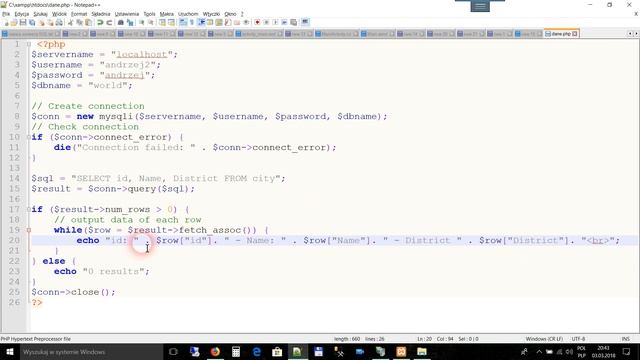
Task: Toggle synchronized vertical scrolling
Action: (x=162, y=22)
